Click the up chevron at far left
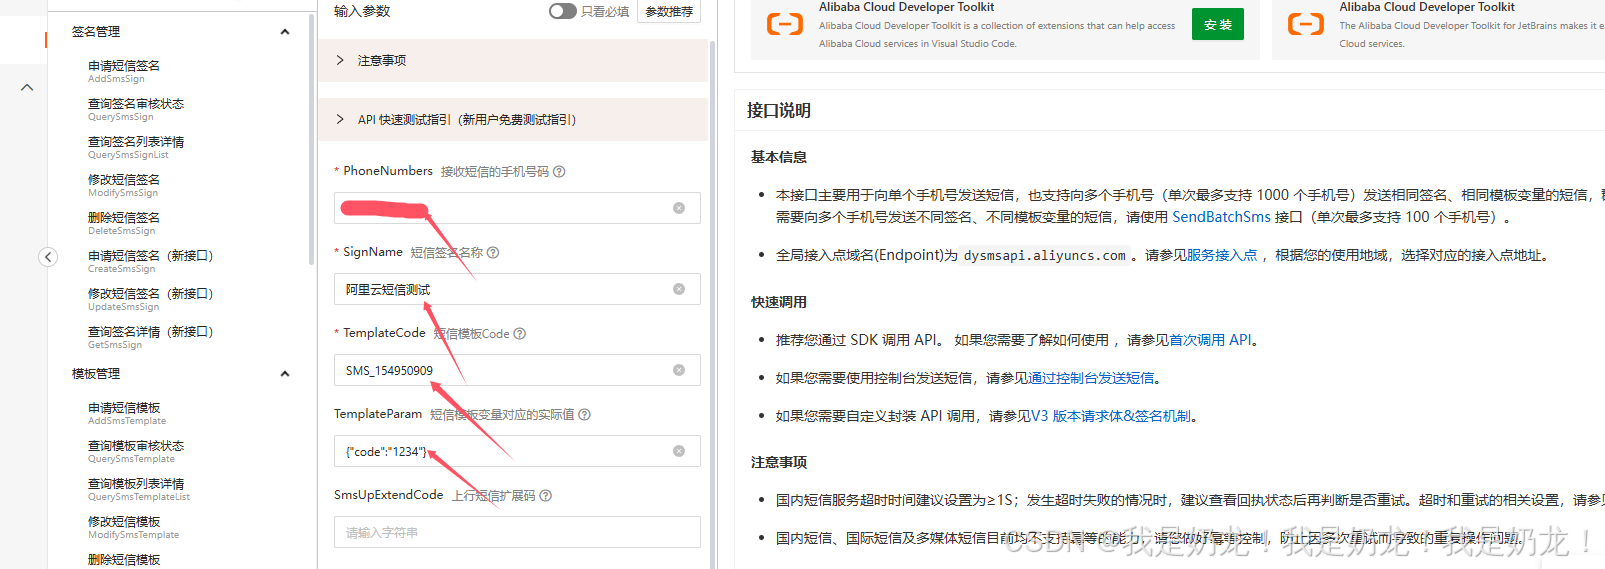The image size is (1605, 569). tap(27, 88)
